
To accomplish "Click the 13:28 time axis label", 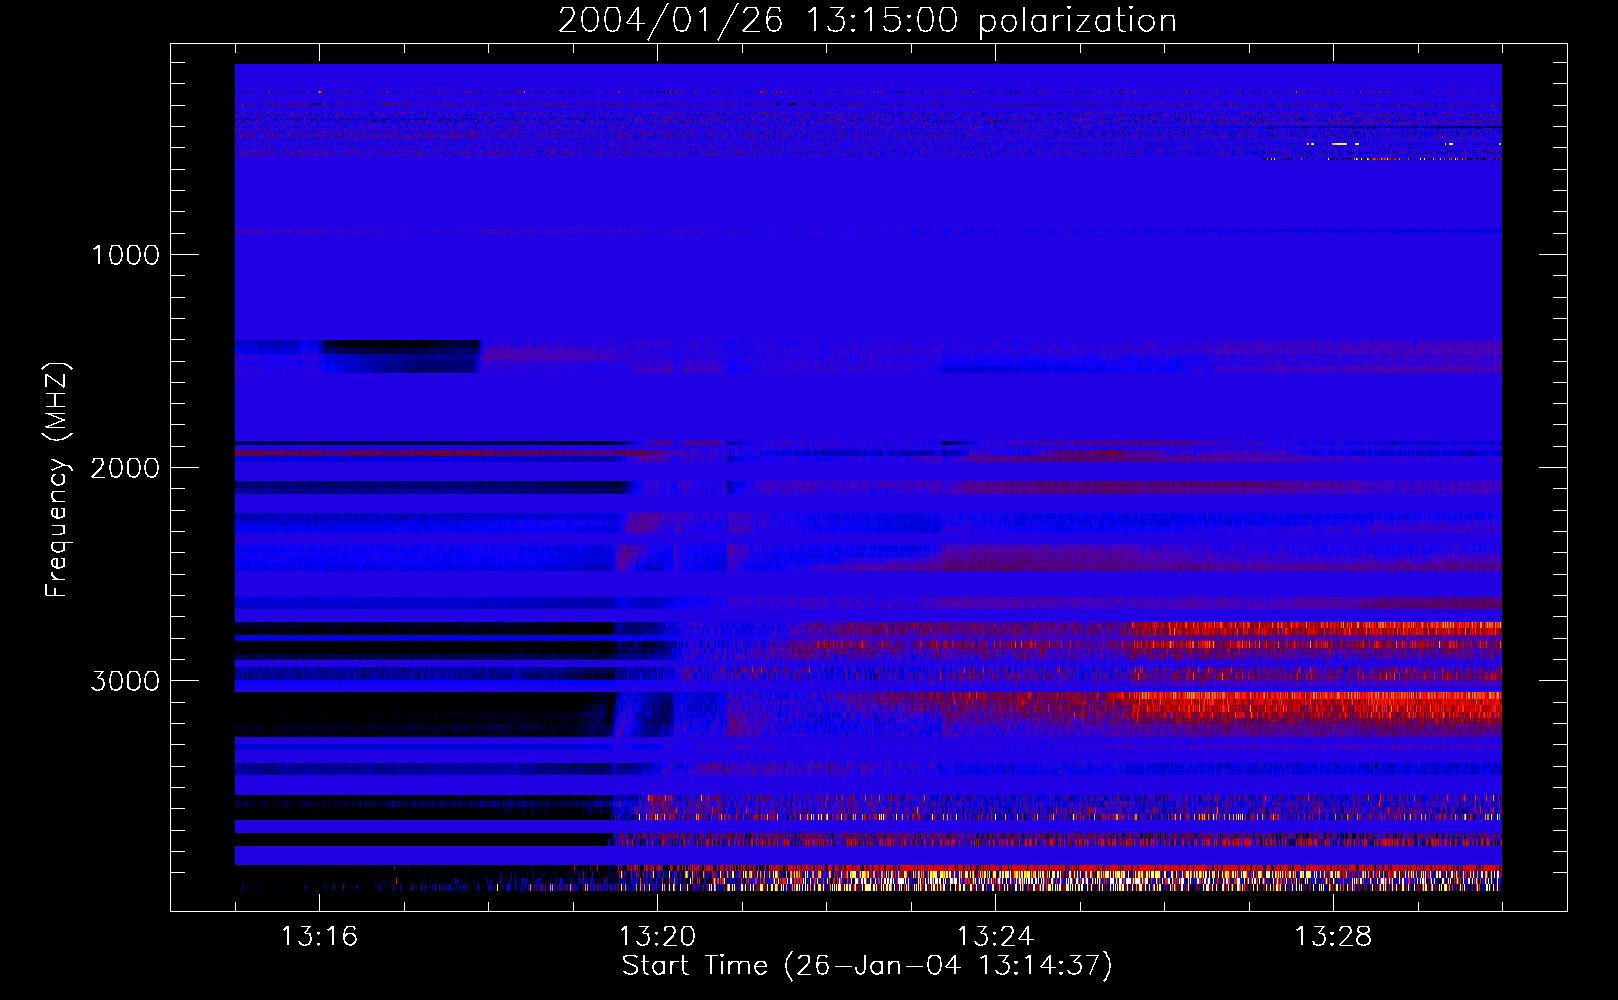I will click(1333, 937).
